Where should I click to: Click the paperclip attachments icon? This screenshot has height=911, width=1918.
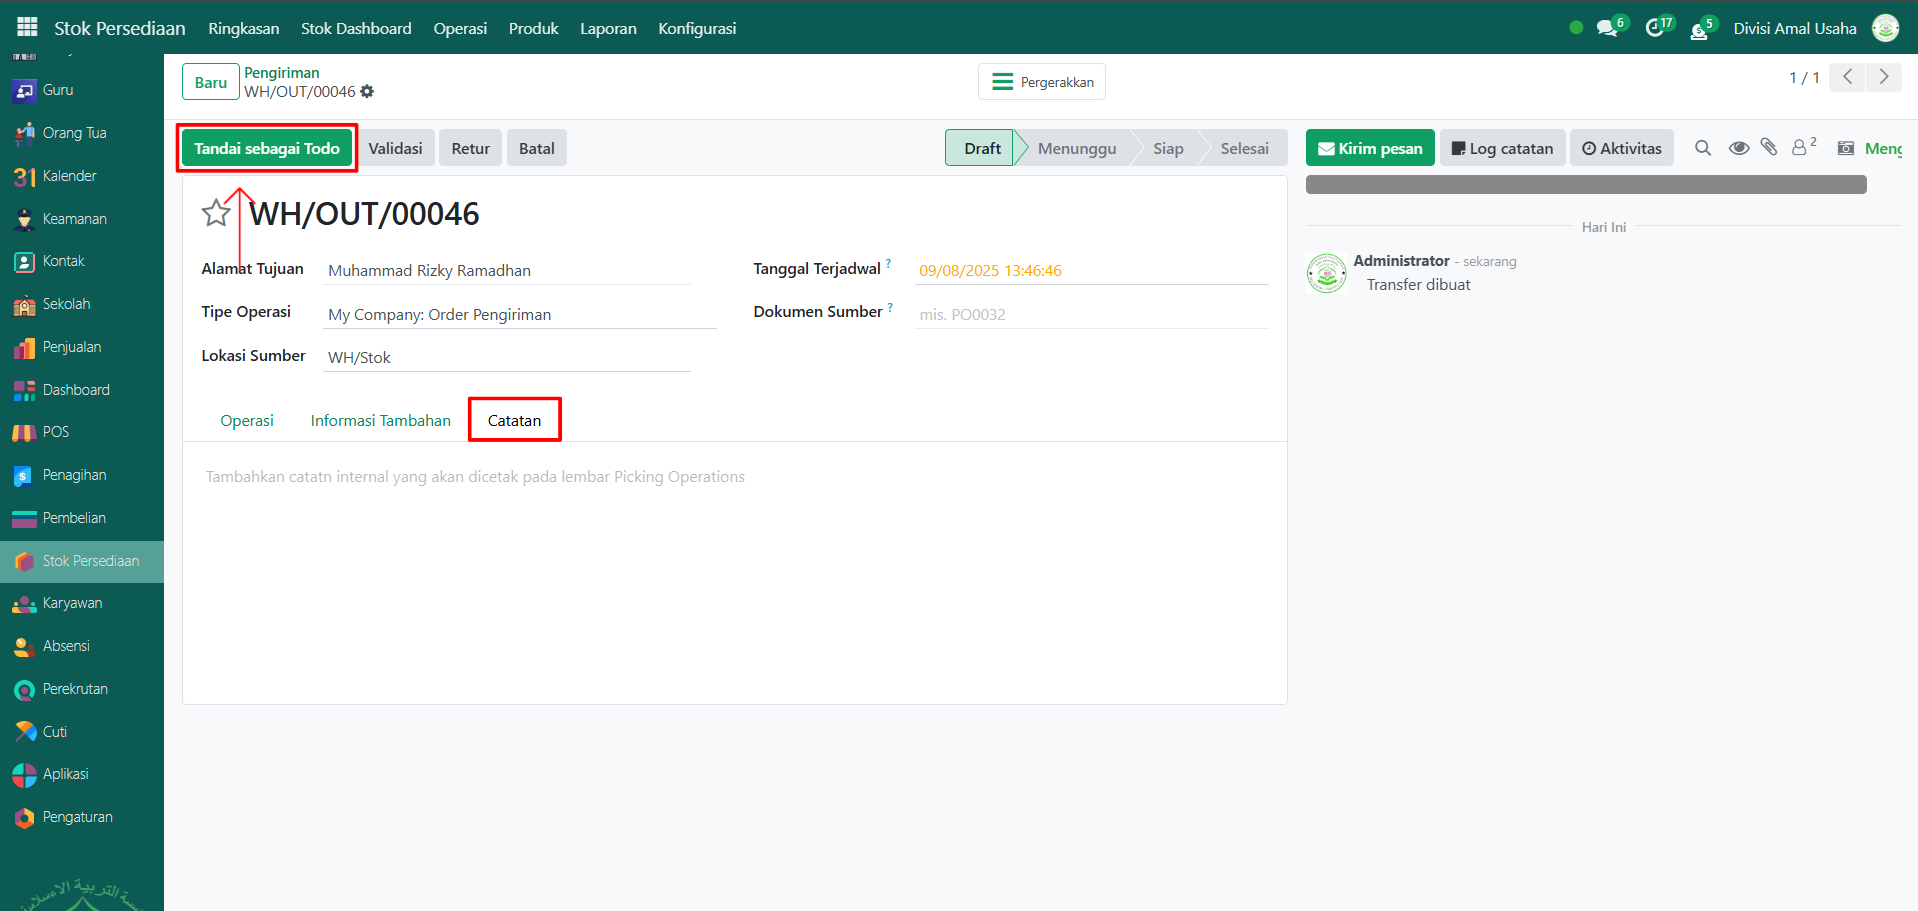click(1769, 148)
